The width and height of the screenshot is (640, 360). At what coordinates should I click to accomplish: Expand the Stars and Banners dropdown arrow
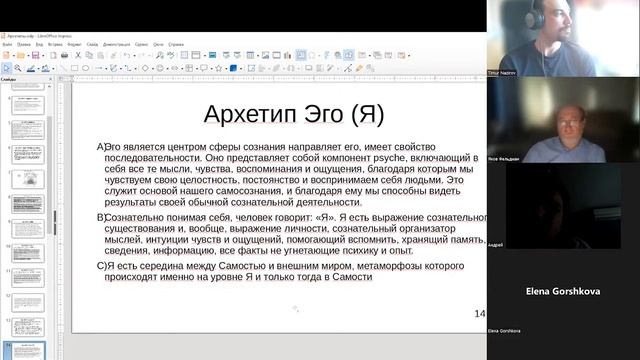click(x=226, y=69)
